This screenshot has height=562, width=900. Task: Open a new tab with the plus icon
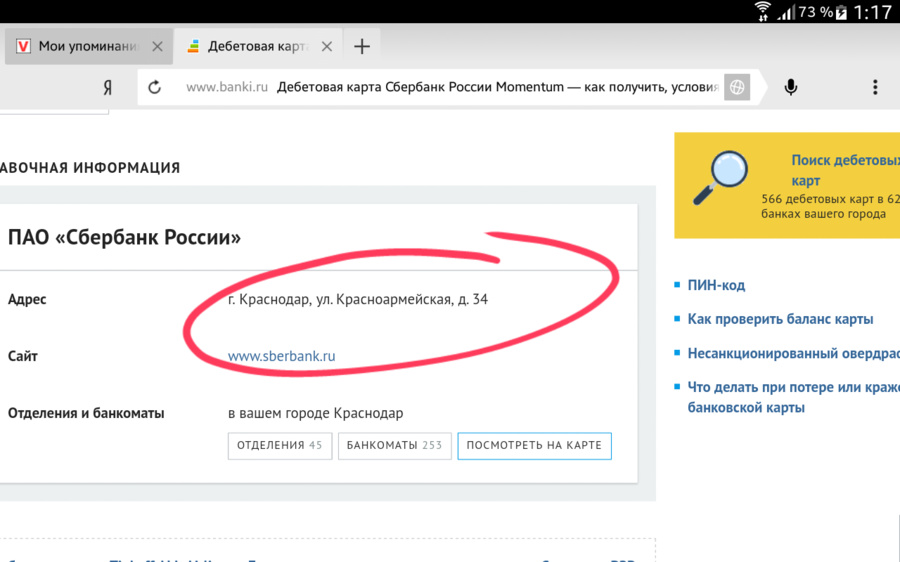(x=362, y=46)
